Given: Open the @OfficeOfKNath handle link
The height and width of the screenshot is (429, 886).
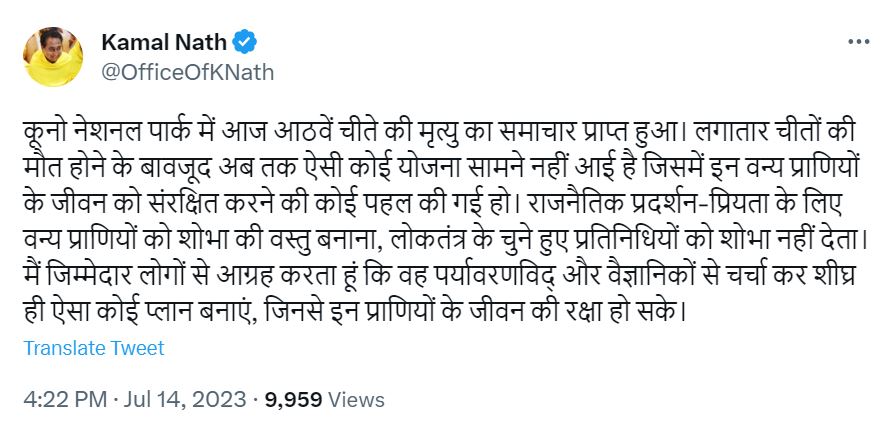Looking at the screenshot, I should 187,72.
